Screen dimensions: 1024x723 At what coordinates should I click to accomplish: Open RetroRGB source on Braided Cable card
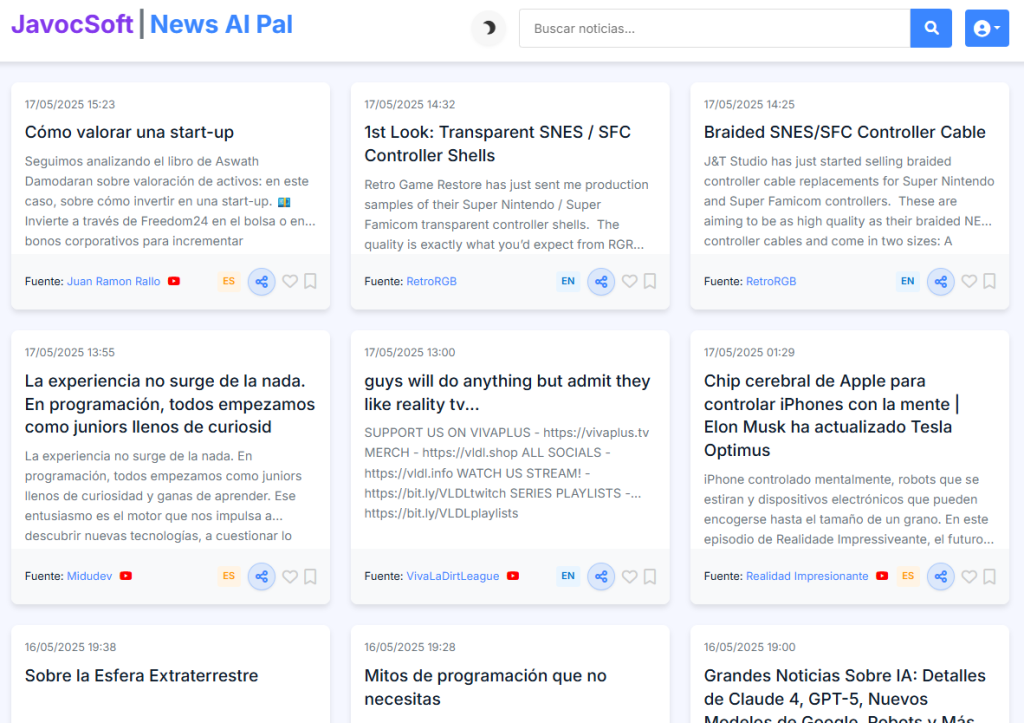(x=771, y=281)
